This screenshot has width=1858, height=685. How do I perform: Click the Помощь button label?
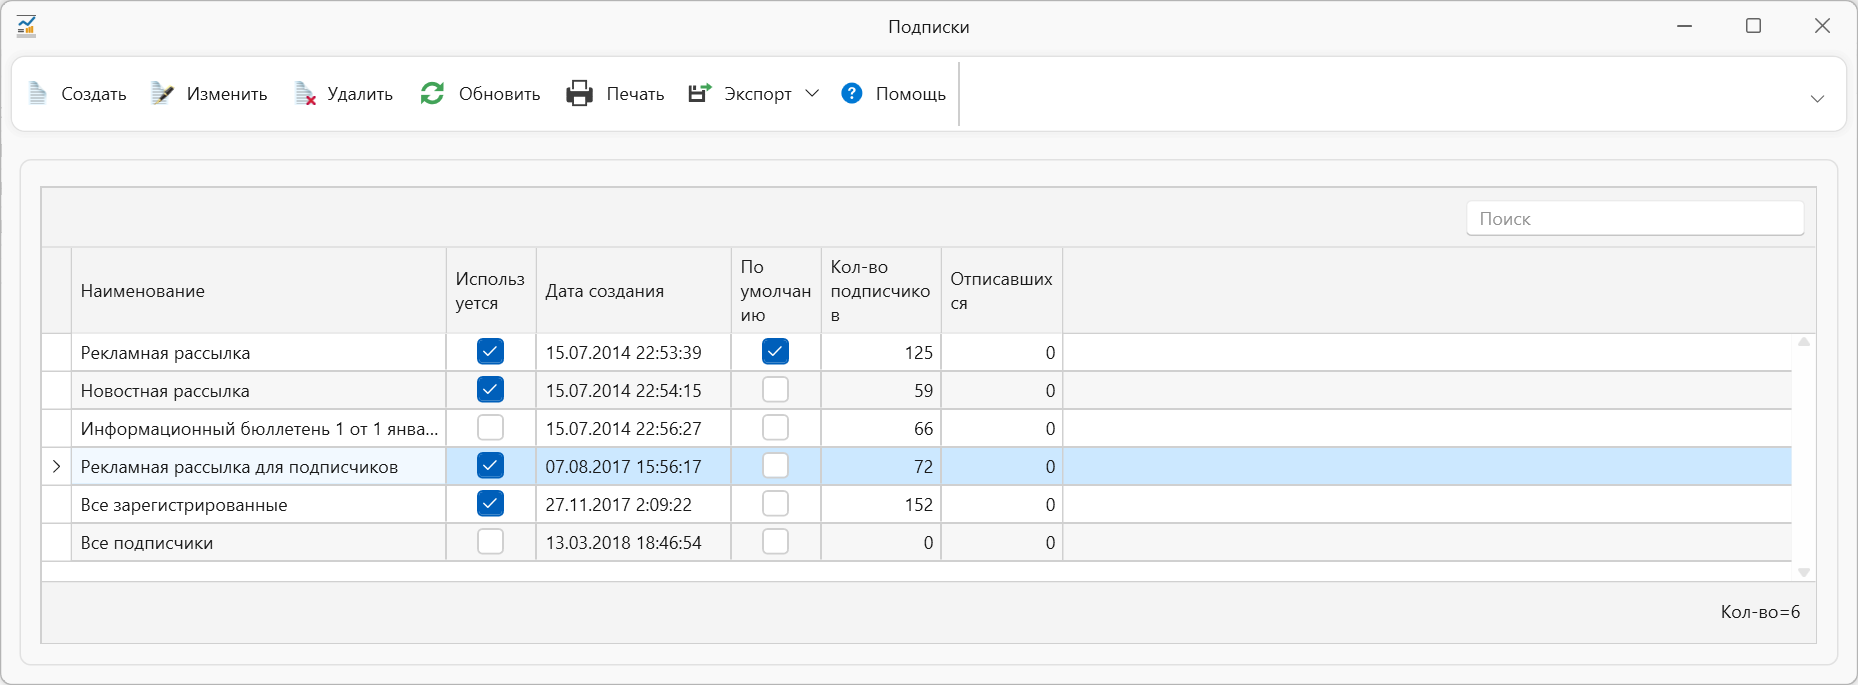(x=911, y=94)
